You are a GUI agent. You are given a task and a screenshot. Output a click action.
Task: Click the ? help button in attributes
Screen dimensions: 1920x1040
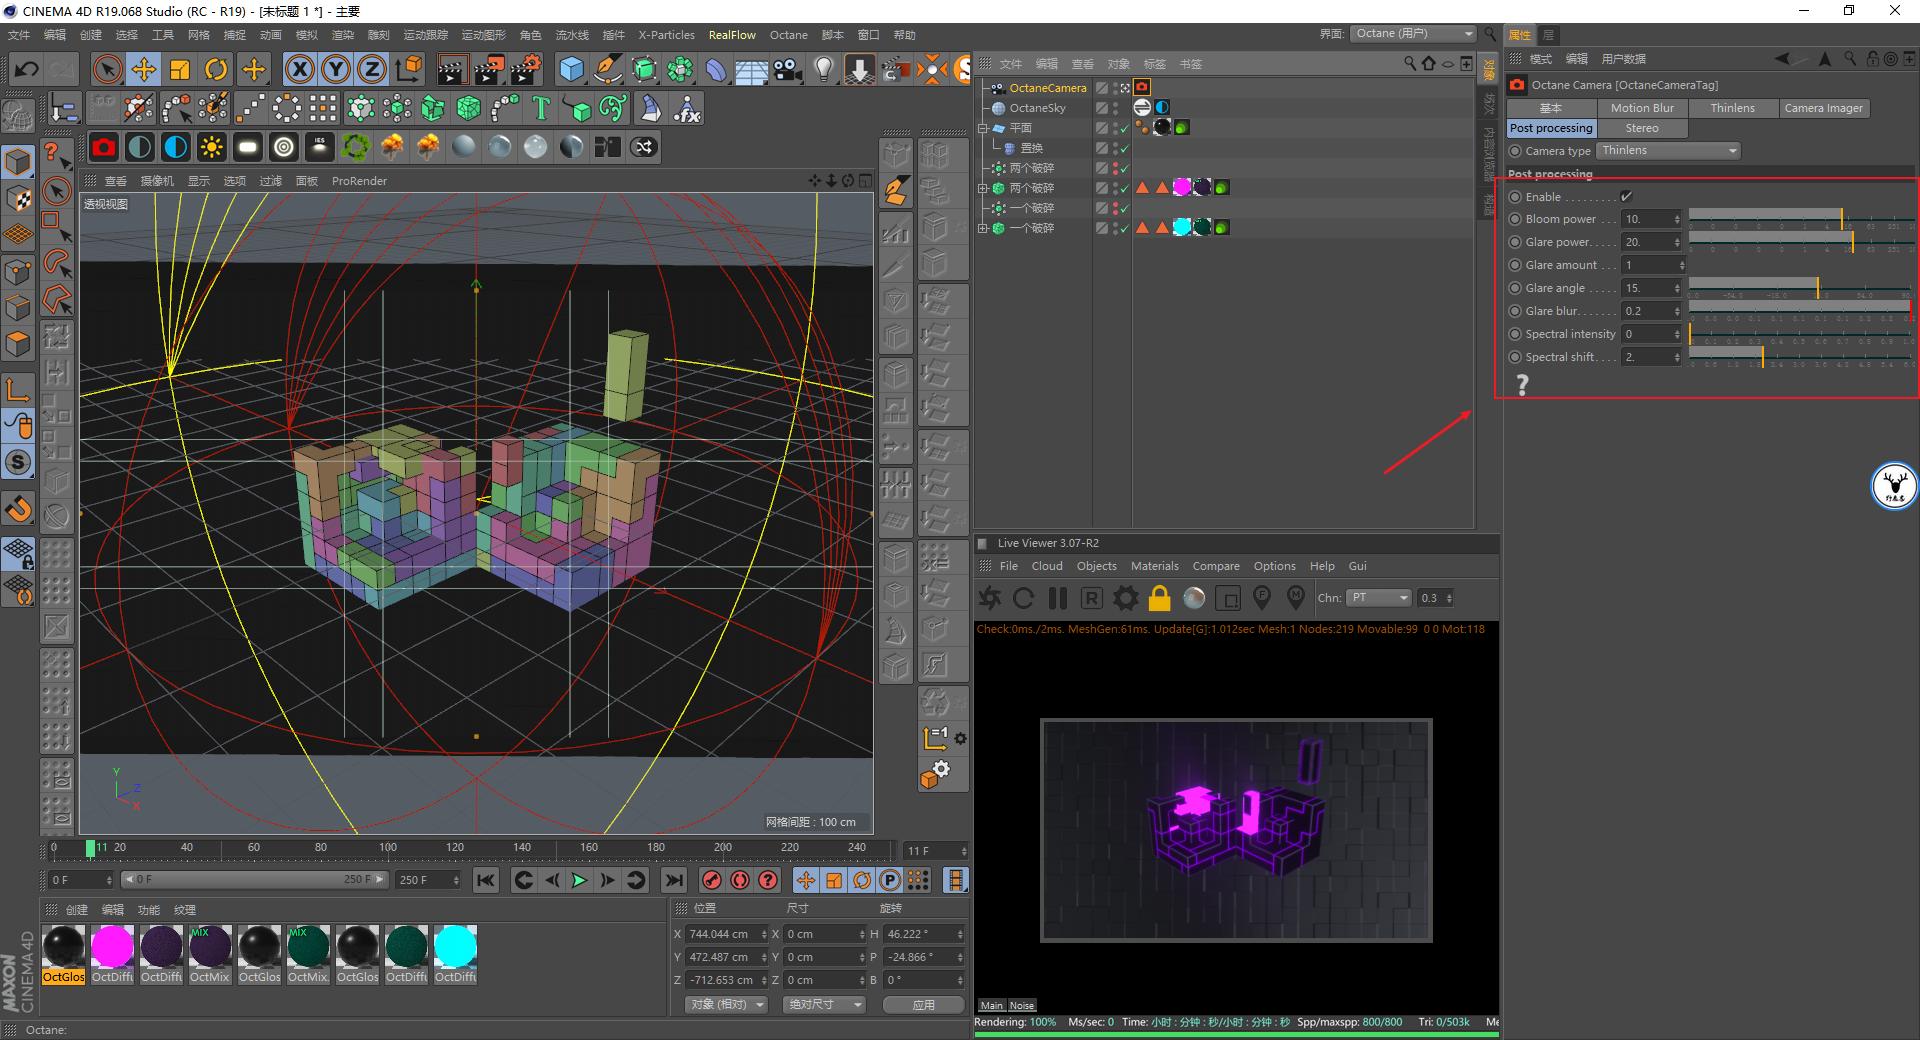(1522, 385)
